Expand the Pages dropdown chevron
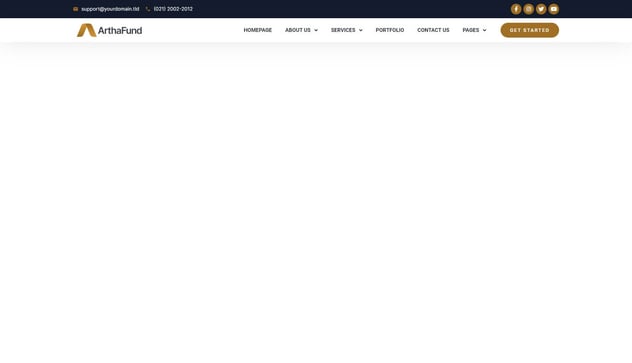The height and width of the screenshot is (363, 632). (x=484, y=30)
